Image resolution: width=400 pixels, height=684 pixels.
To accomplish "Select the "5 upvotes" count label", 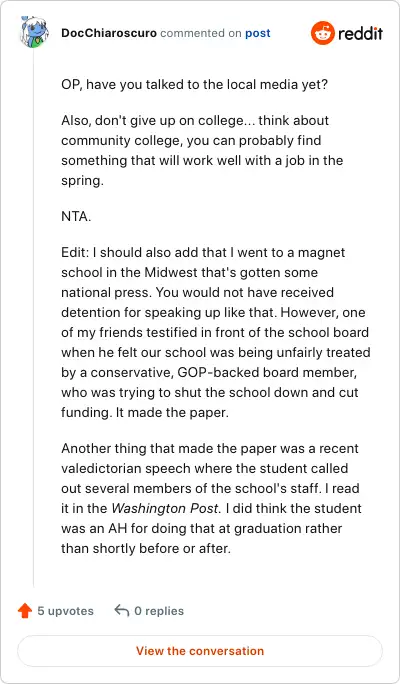I will (65, 611).
